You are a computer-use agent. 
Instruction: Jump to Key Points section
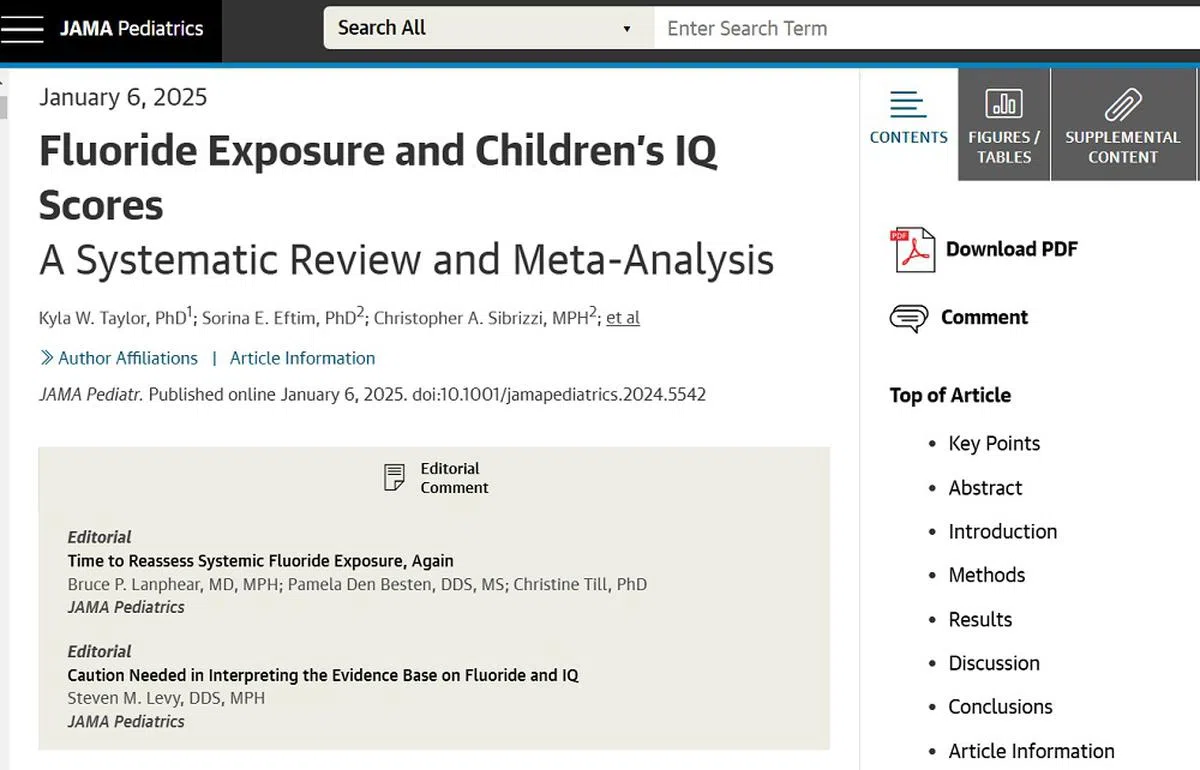click(x=994, y=444)
